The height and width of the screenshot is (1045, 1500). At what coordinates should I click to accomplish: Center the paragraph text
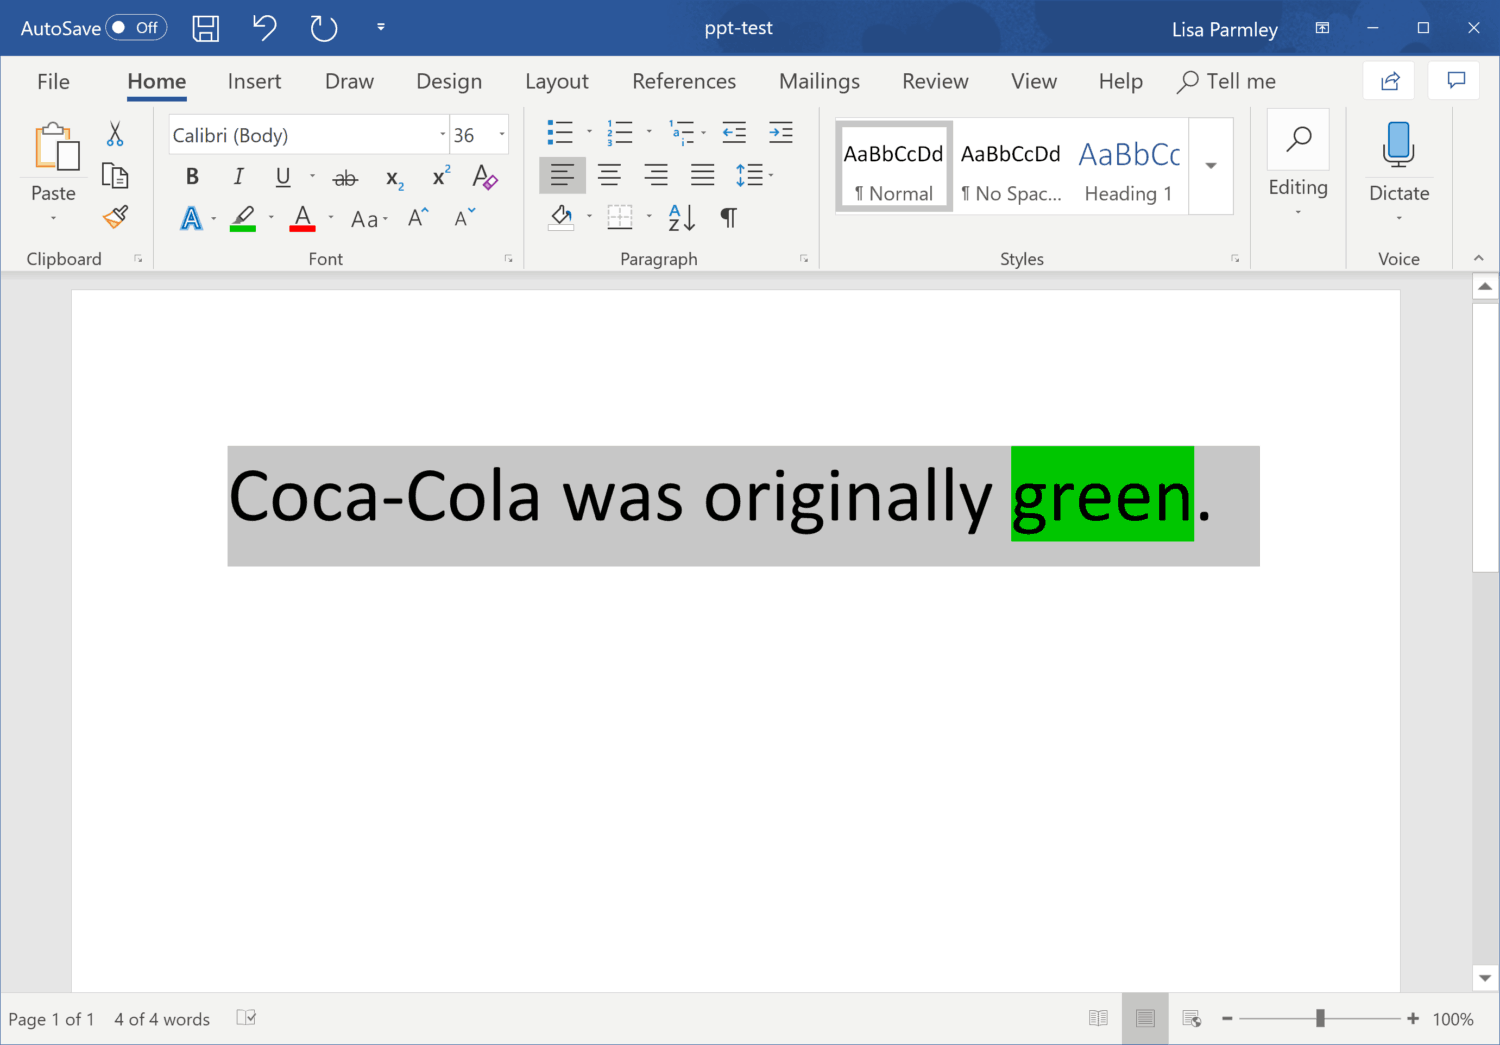coord(609,175)
